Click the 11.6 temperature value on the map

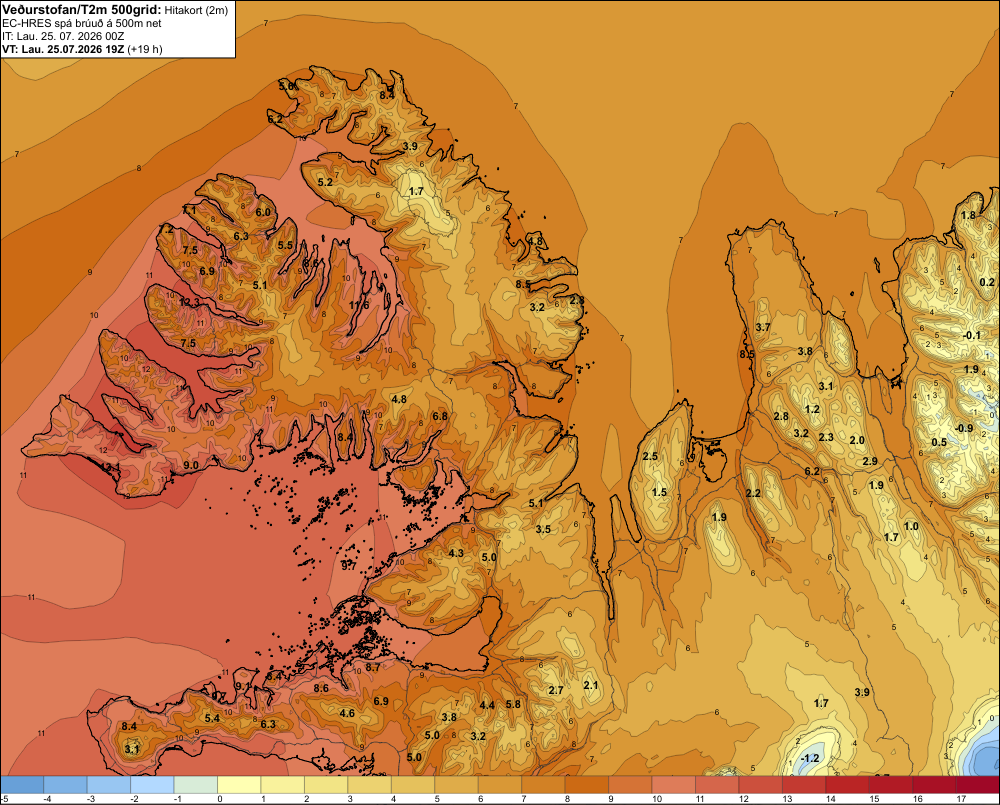click(358, 305)
